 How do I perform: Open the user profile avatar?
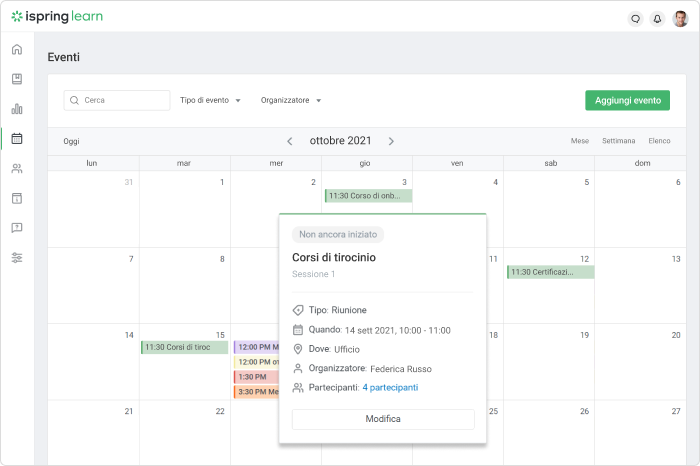click(680, 19)
